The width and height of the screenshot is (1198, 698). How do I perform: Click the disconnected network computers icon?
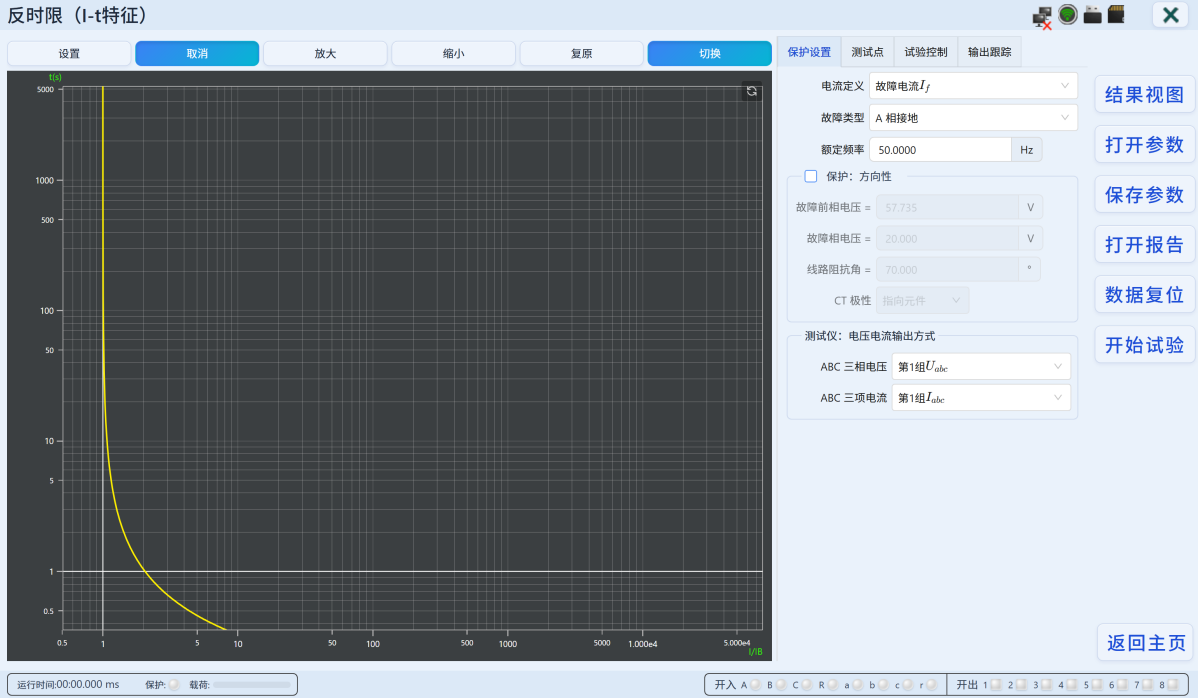tap(1042, 17)
